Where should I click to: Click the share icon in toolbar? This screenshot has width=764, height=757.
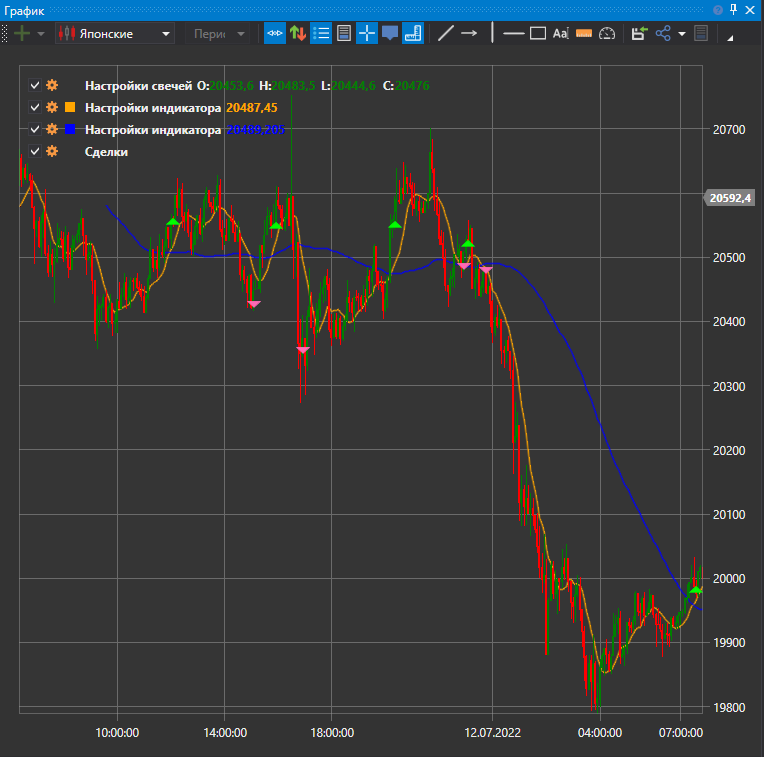pos(663,33)
